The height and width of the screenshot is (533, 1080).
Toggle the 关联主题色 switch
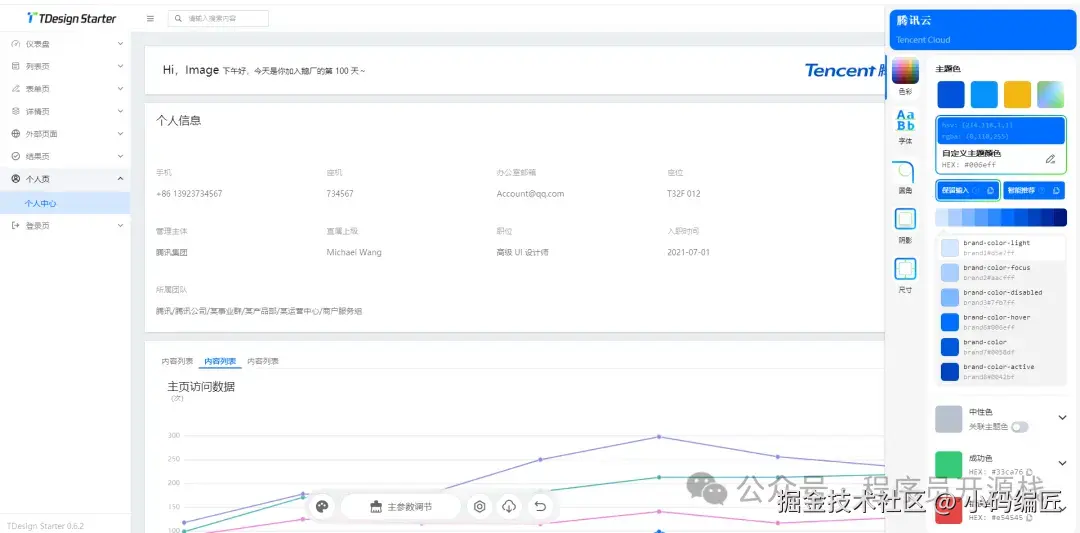coord(1019,427)
